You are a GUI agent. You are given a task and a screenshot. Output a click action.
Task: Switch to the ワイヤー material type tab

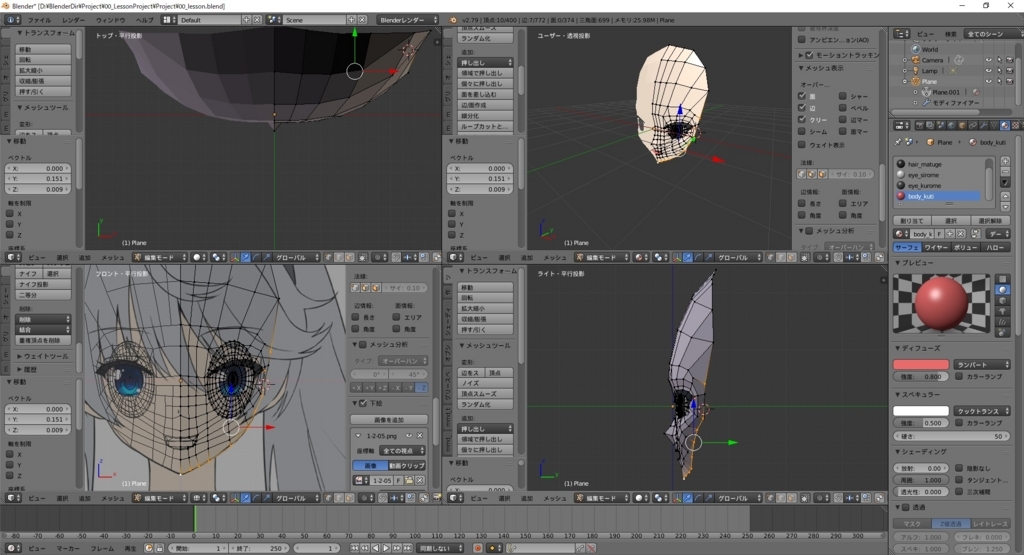(x=935, y=247)
